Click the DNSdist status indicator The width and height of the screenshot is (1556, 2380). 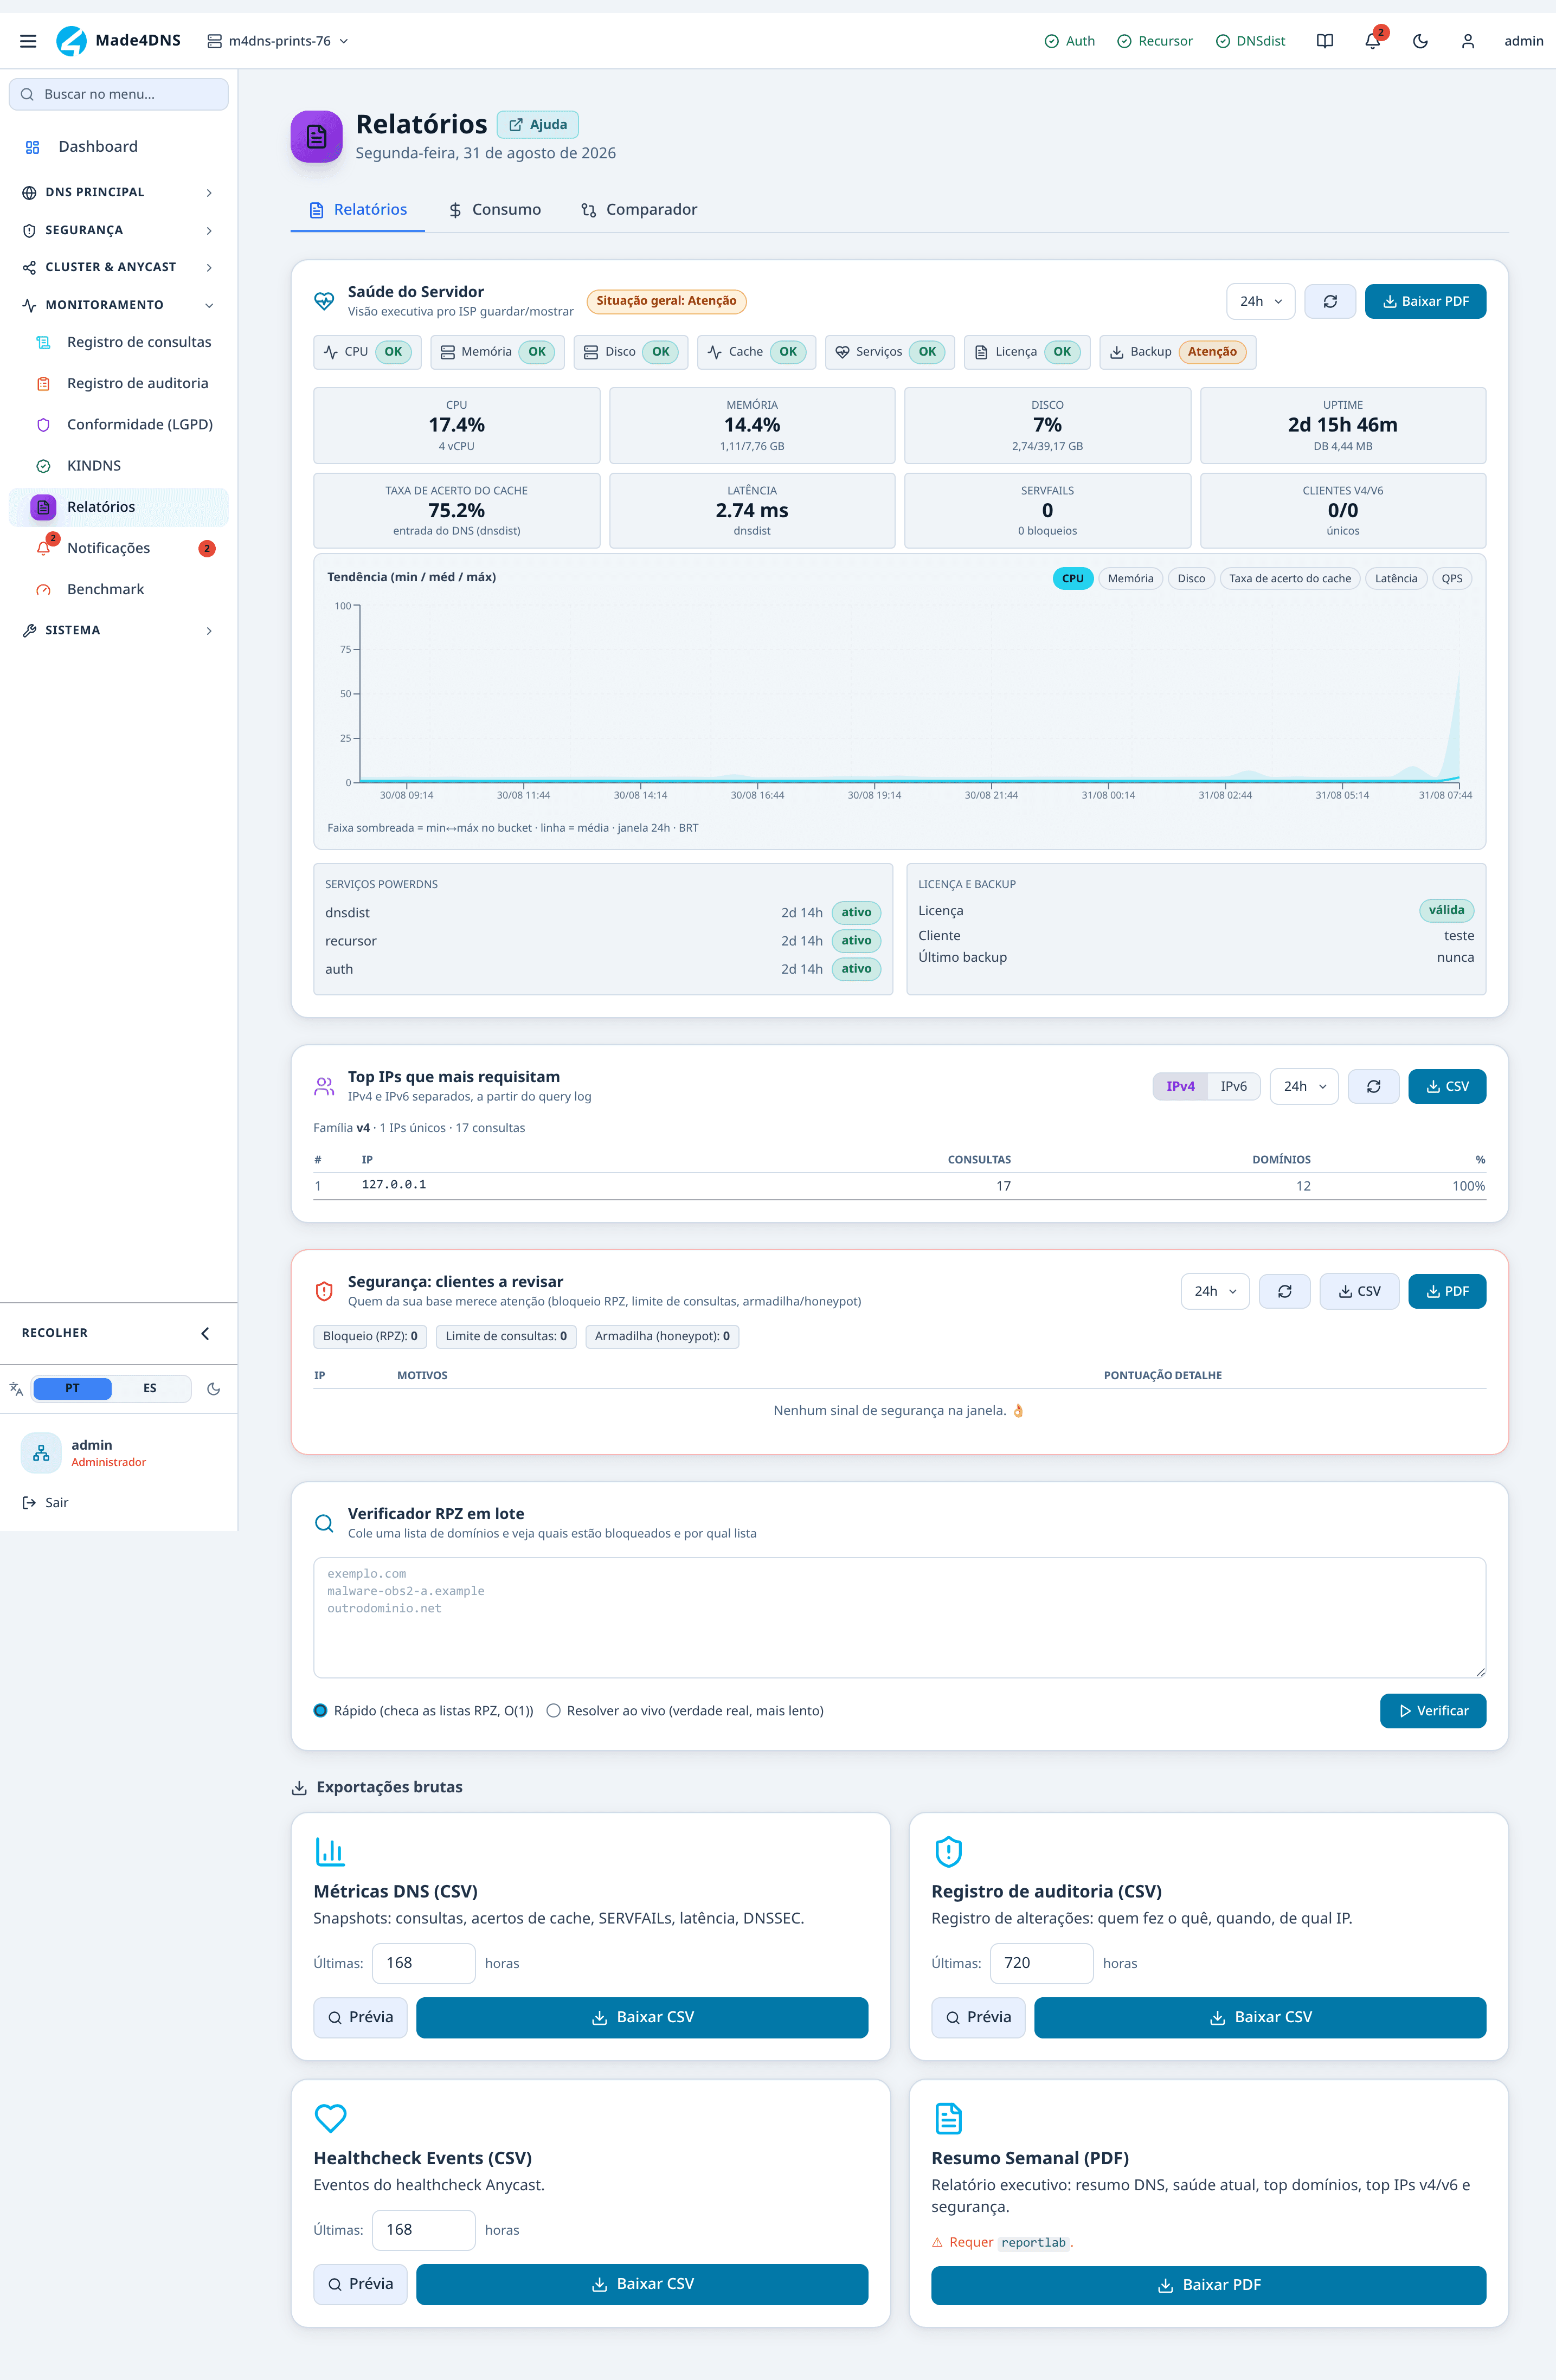click(x=1250, y=41)
